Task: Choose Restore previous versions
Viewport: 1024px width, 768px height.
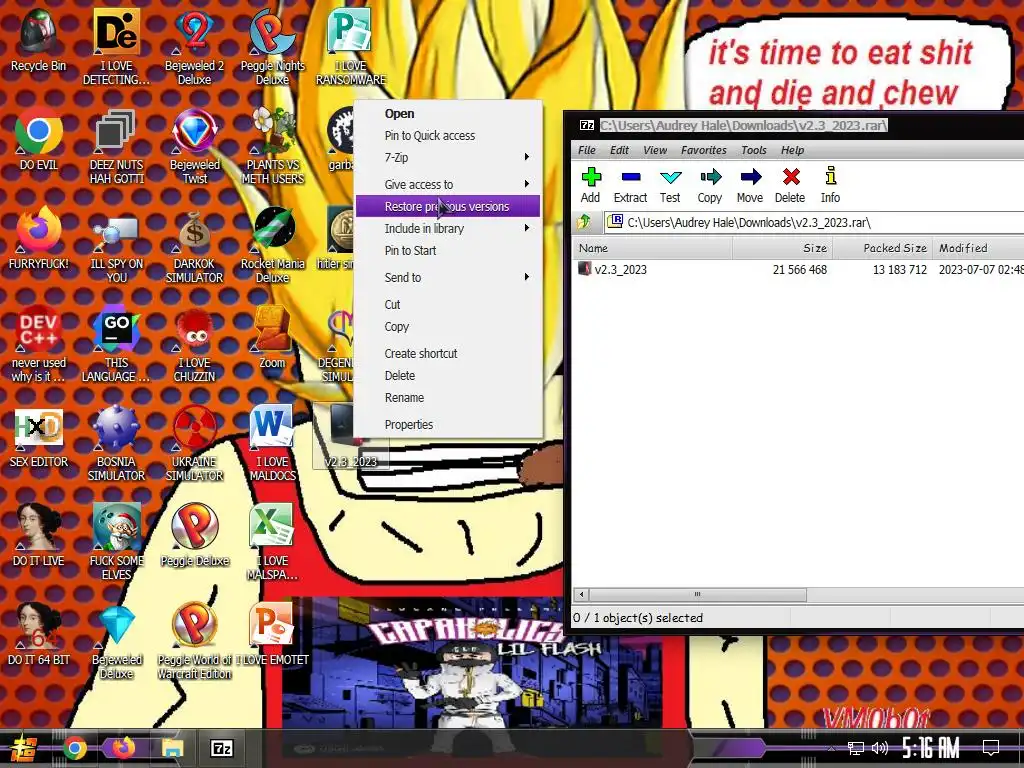Action: tap(448, 206)
